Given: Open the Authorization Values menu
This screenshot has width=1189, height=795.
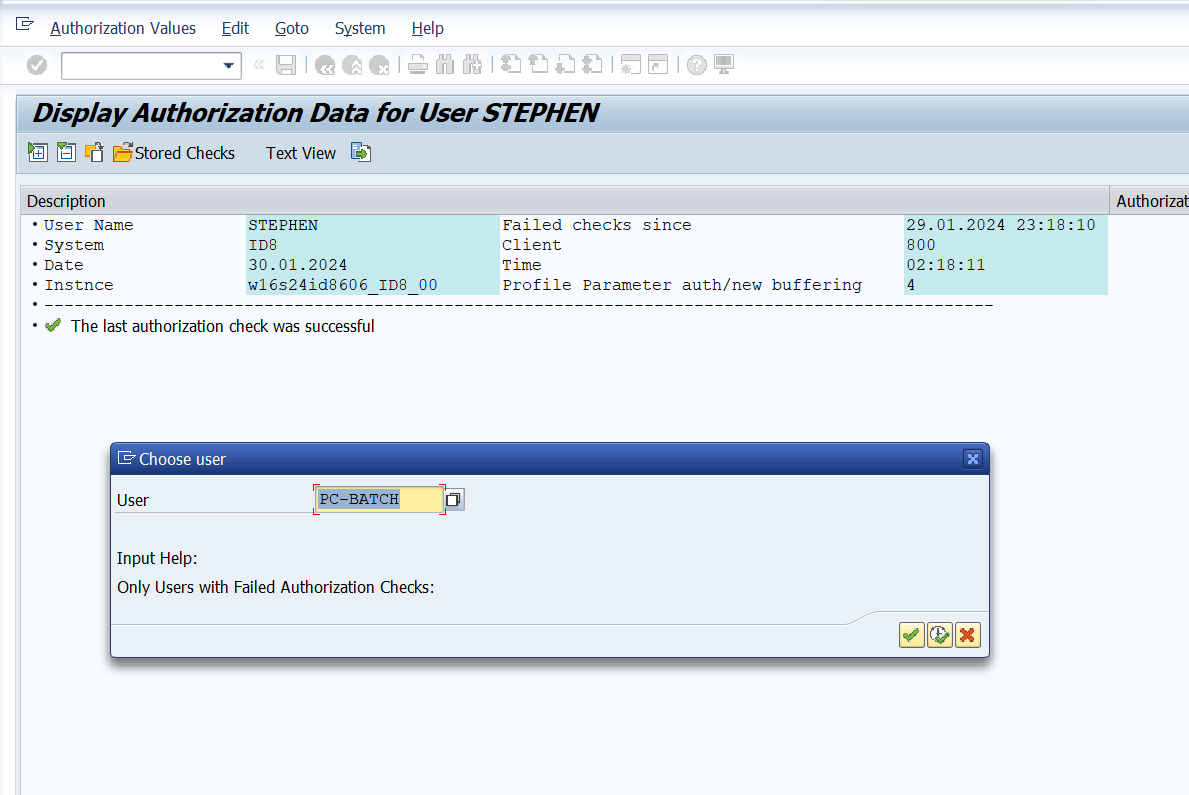Looking at the screenshot, I should 123,28.
